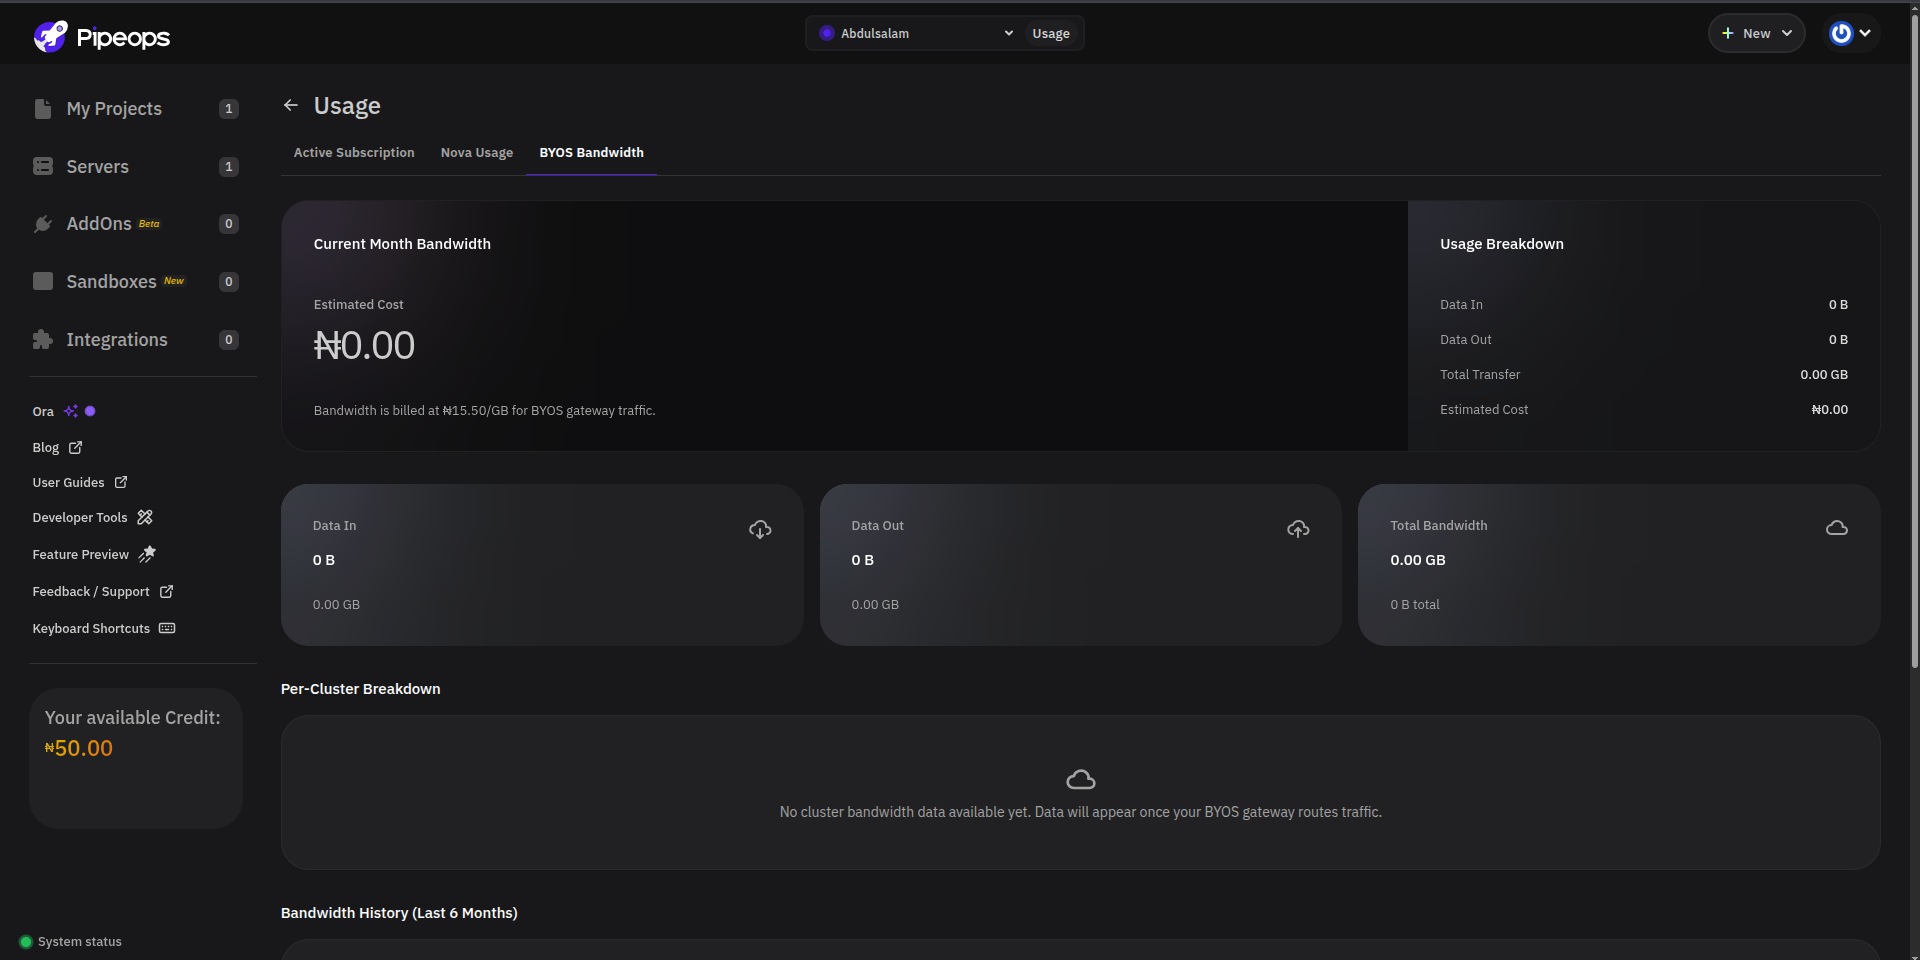
Task: Click the ₦50.00 available credit amount
Action: tap(79, 748)
